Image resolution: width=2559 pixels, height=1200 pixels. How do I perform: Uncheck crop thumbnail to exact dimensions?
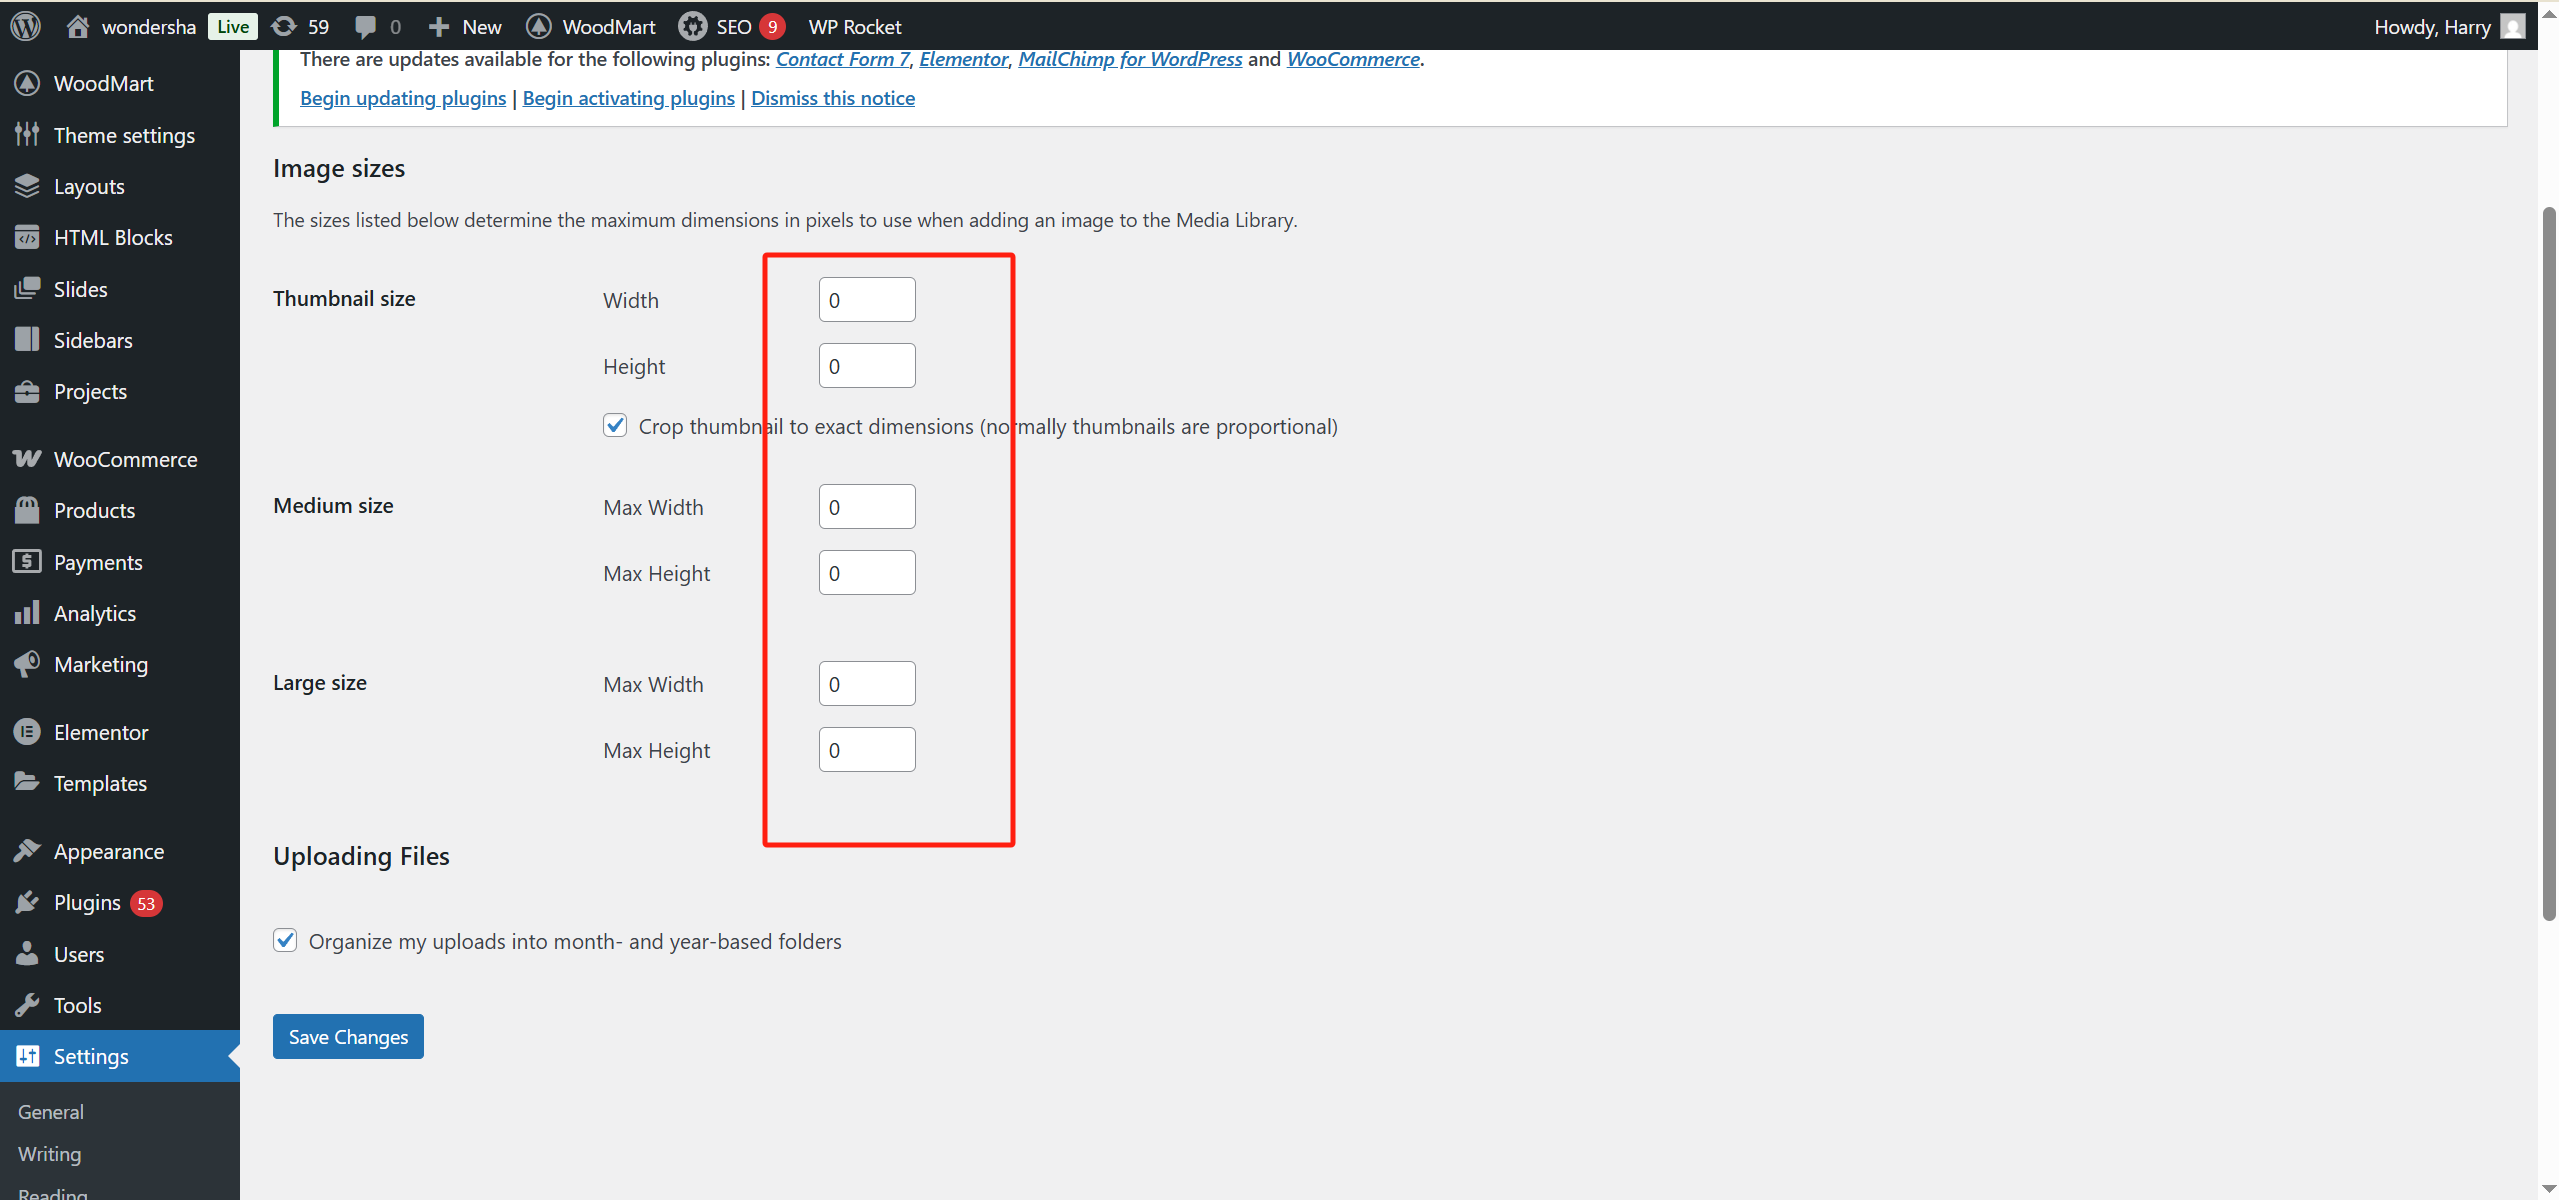[614, 425]
